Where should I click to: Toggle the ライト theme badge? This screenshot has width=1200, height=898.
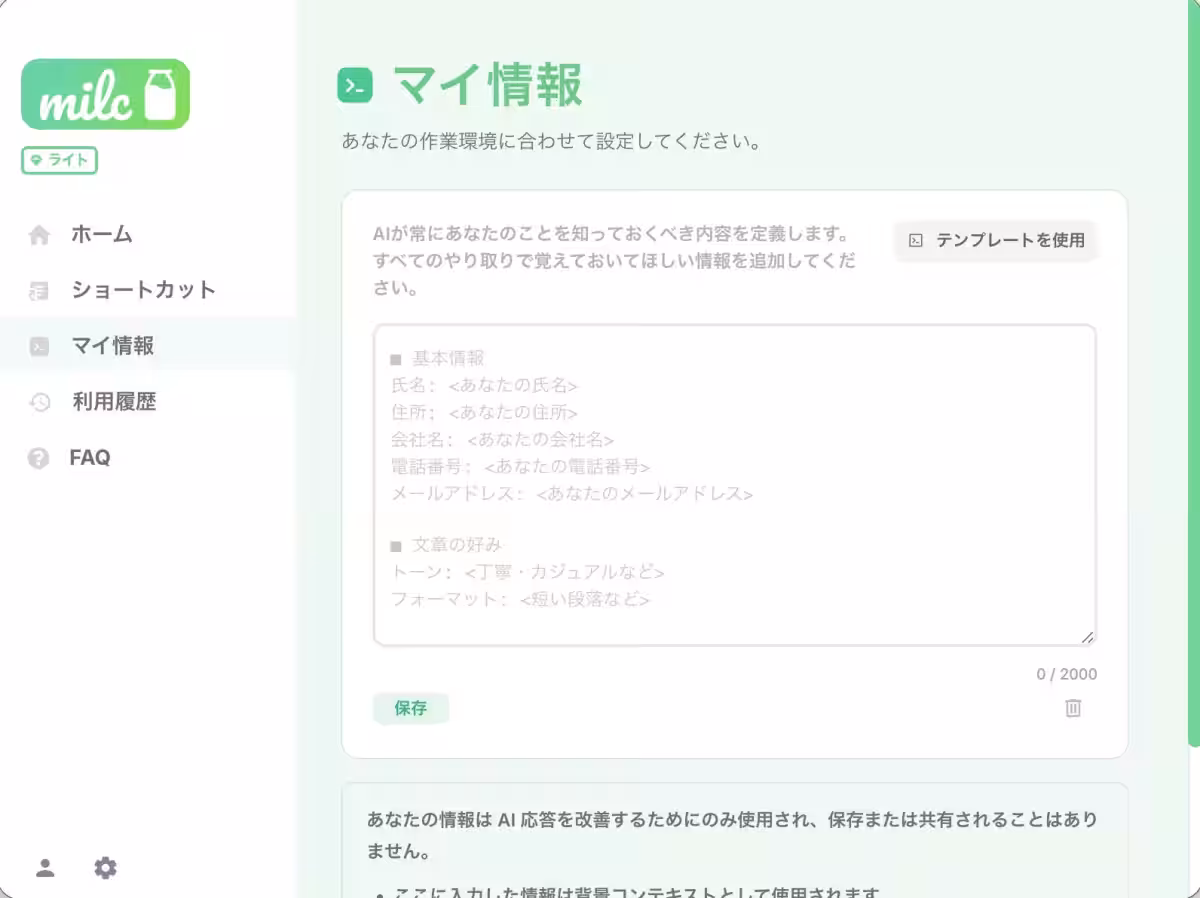point(59,160)
